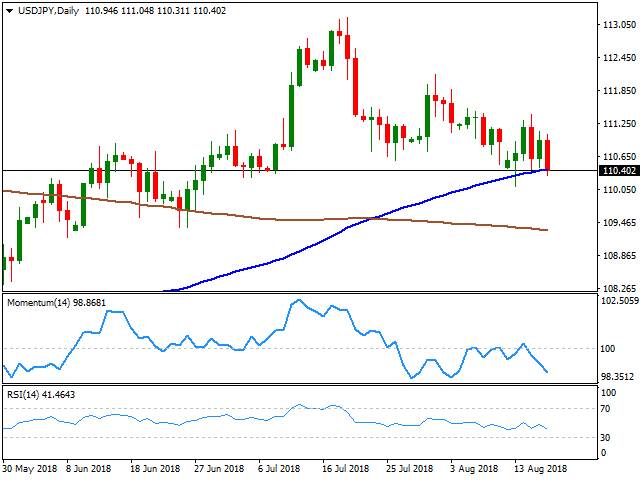The image size is (640, 480).
Task: Select the brown moving average line
Action: (x=278, y=220)
